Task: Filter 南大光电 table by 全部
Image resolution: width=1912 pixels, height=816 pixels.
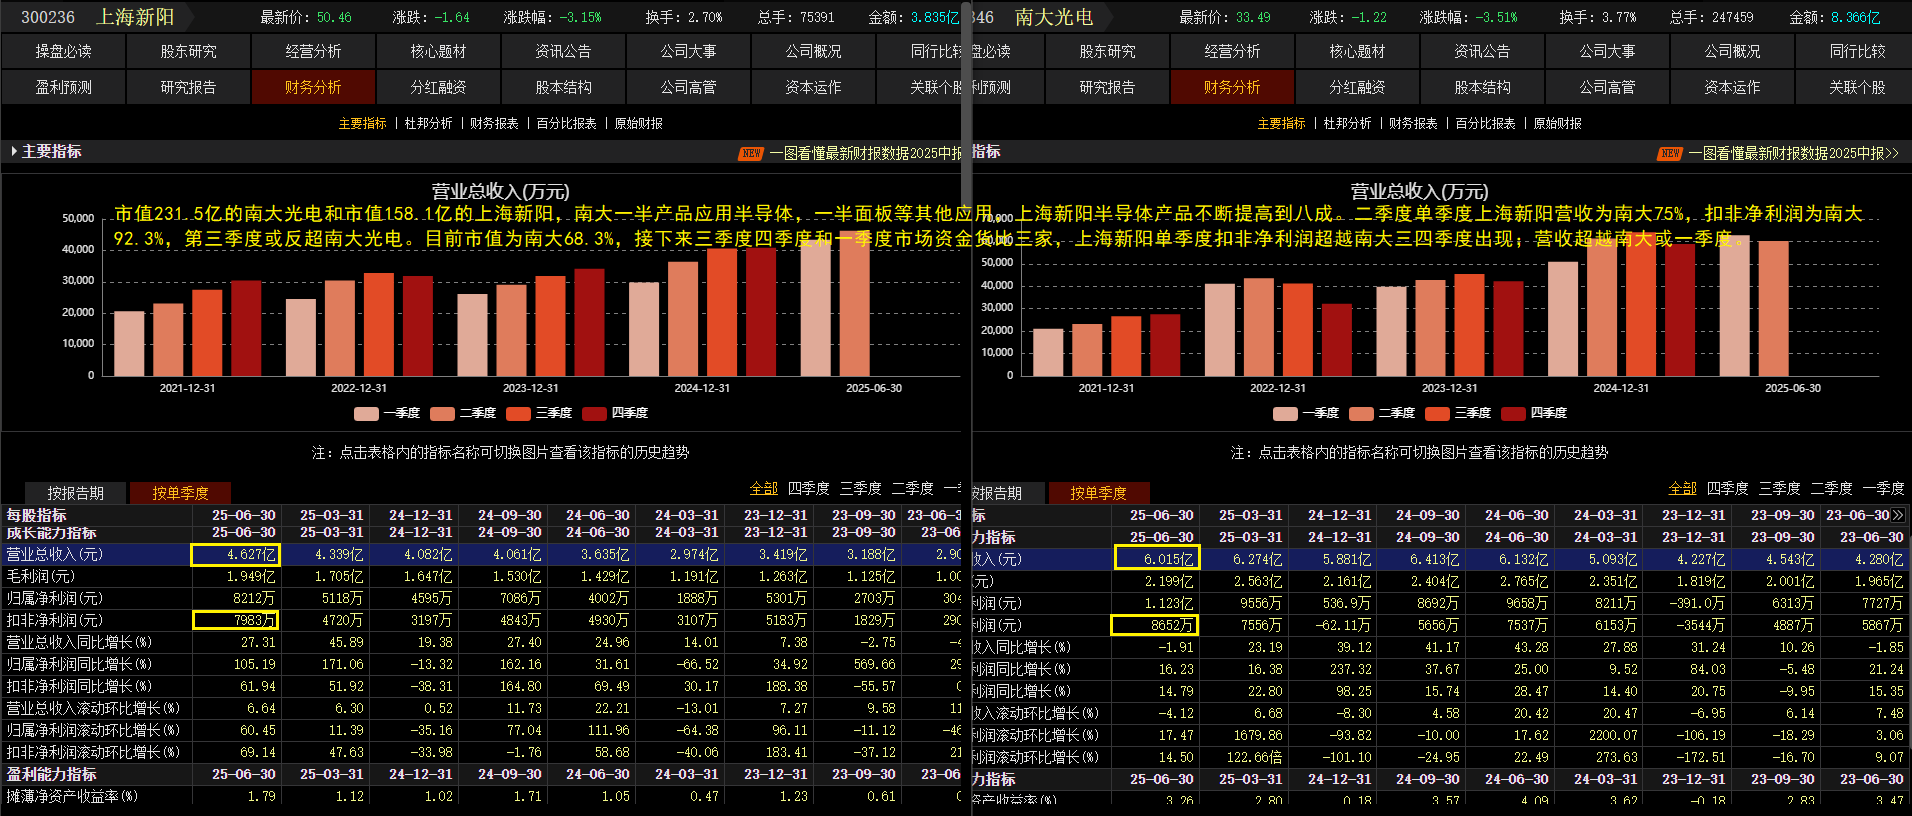Action: tap(1683, 488)
